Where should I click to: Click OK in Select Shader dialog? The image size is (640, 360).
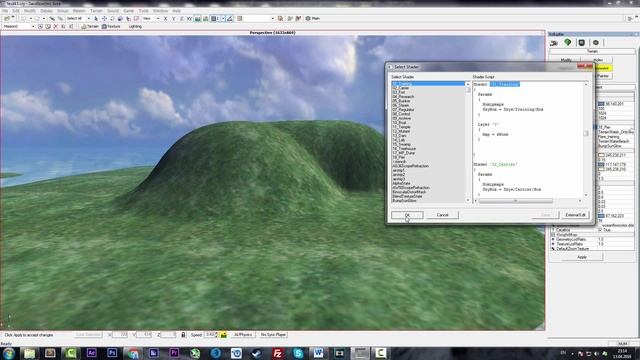click(407, 215)
